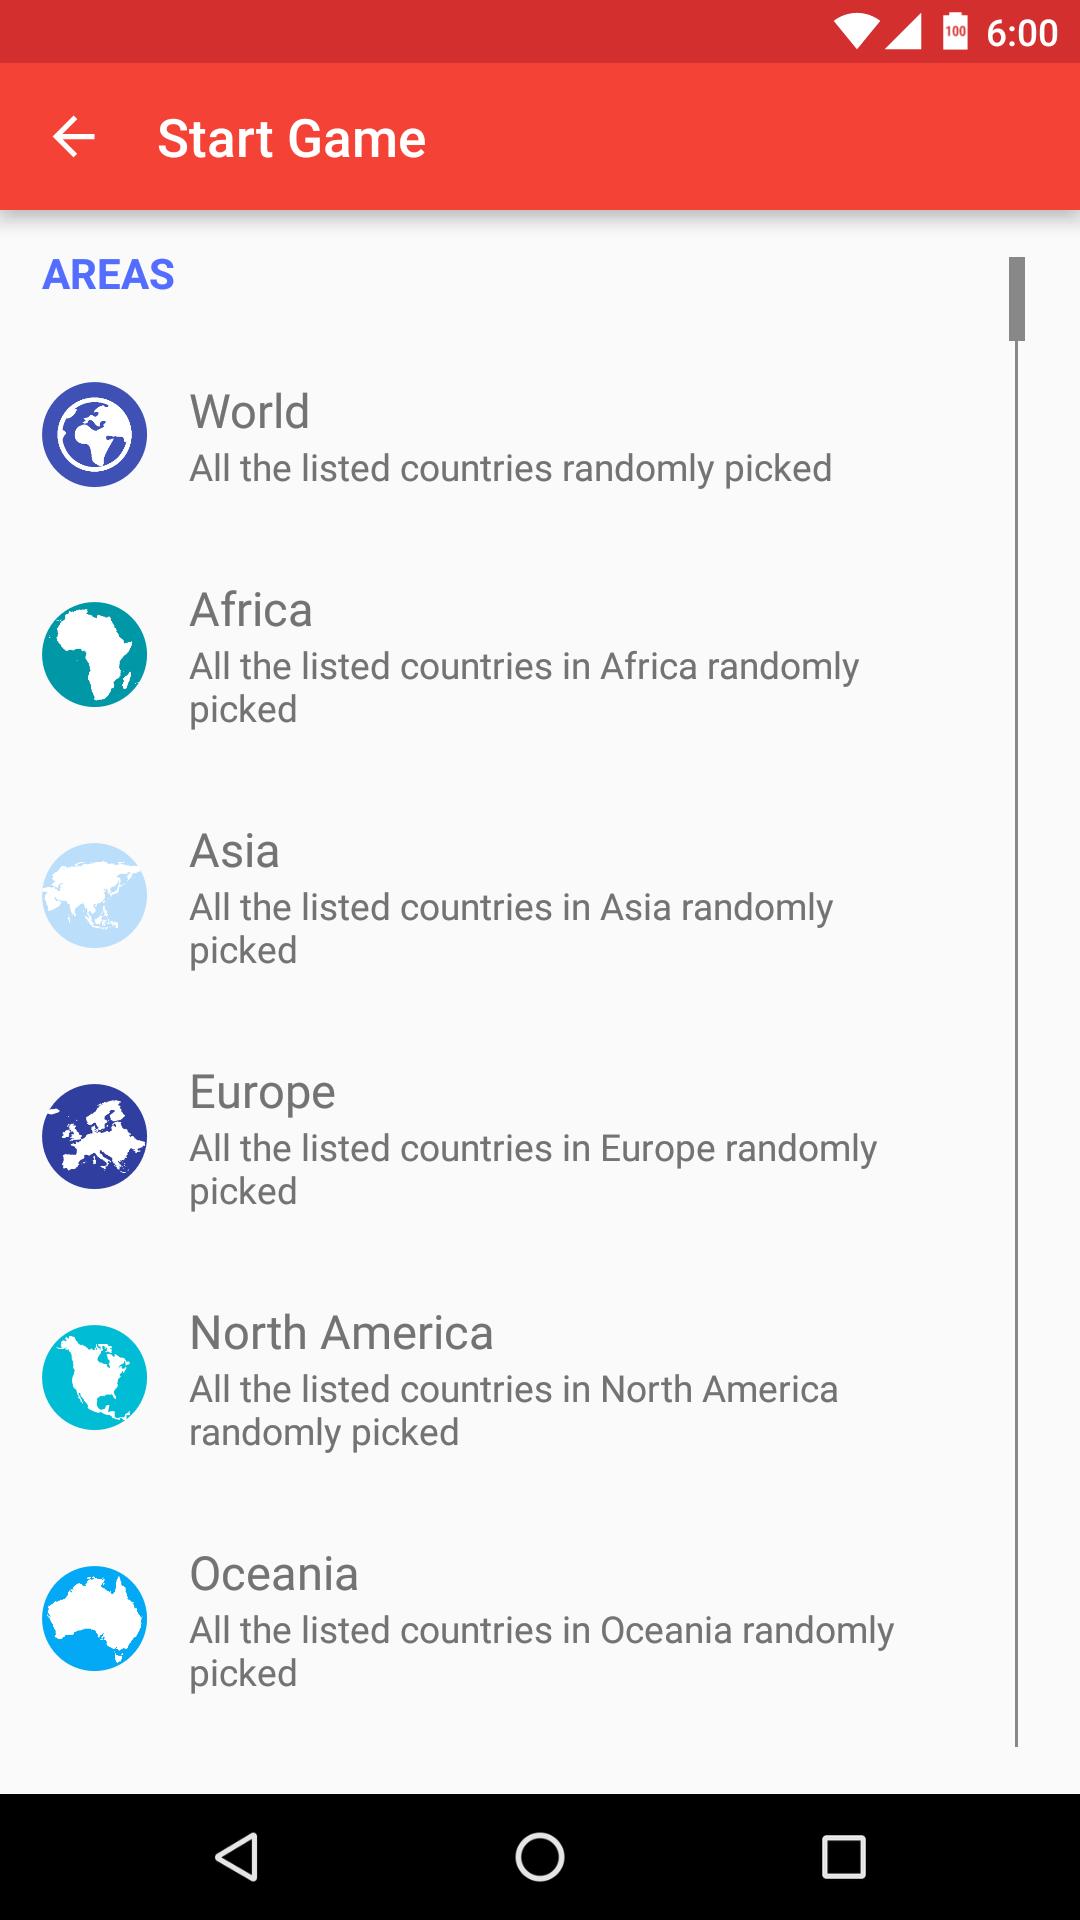Tap the Android home circle button

(540, 1857)
